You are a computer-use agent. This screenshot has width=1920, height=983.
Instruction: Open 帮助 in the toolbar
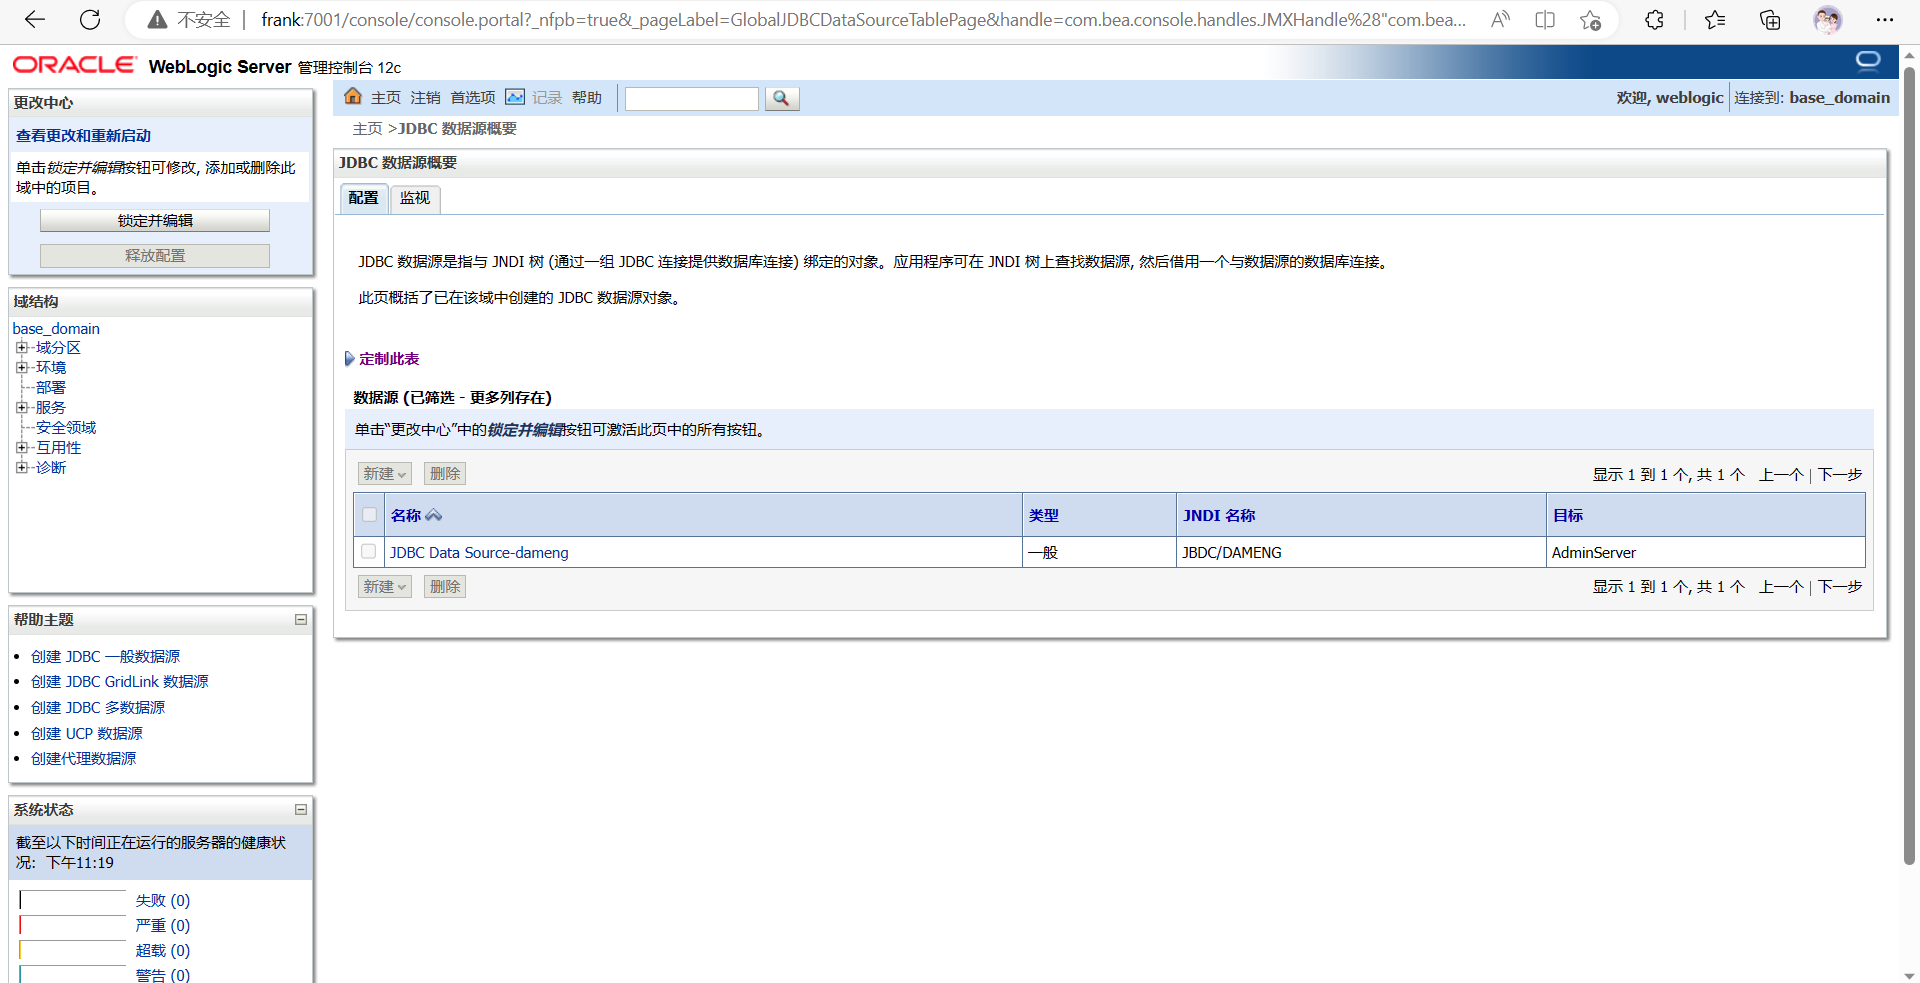point(587,98)
